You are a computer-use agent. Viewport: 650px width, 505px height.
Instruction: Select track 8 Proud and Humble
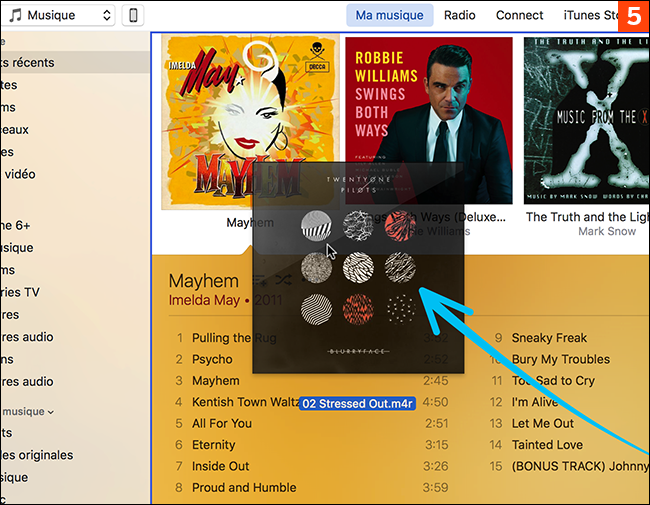pos(243,488)
